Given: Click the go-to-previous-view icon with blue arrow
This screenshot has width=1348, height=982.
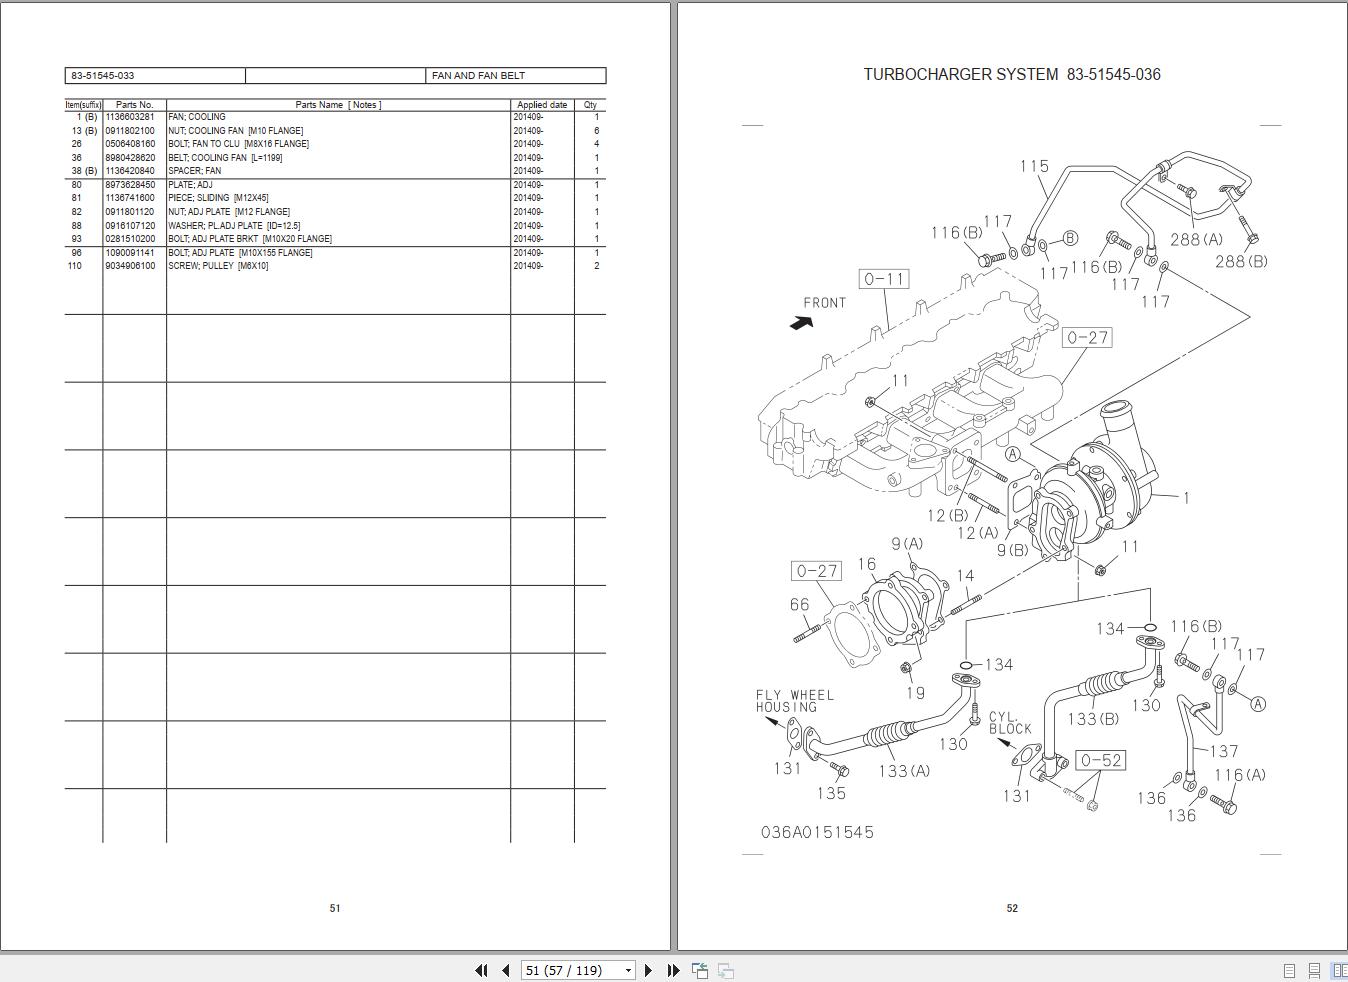Looking at the screenshot, I should [700, 970].
